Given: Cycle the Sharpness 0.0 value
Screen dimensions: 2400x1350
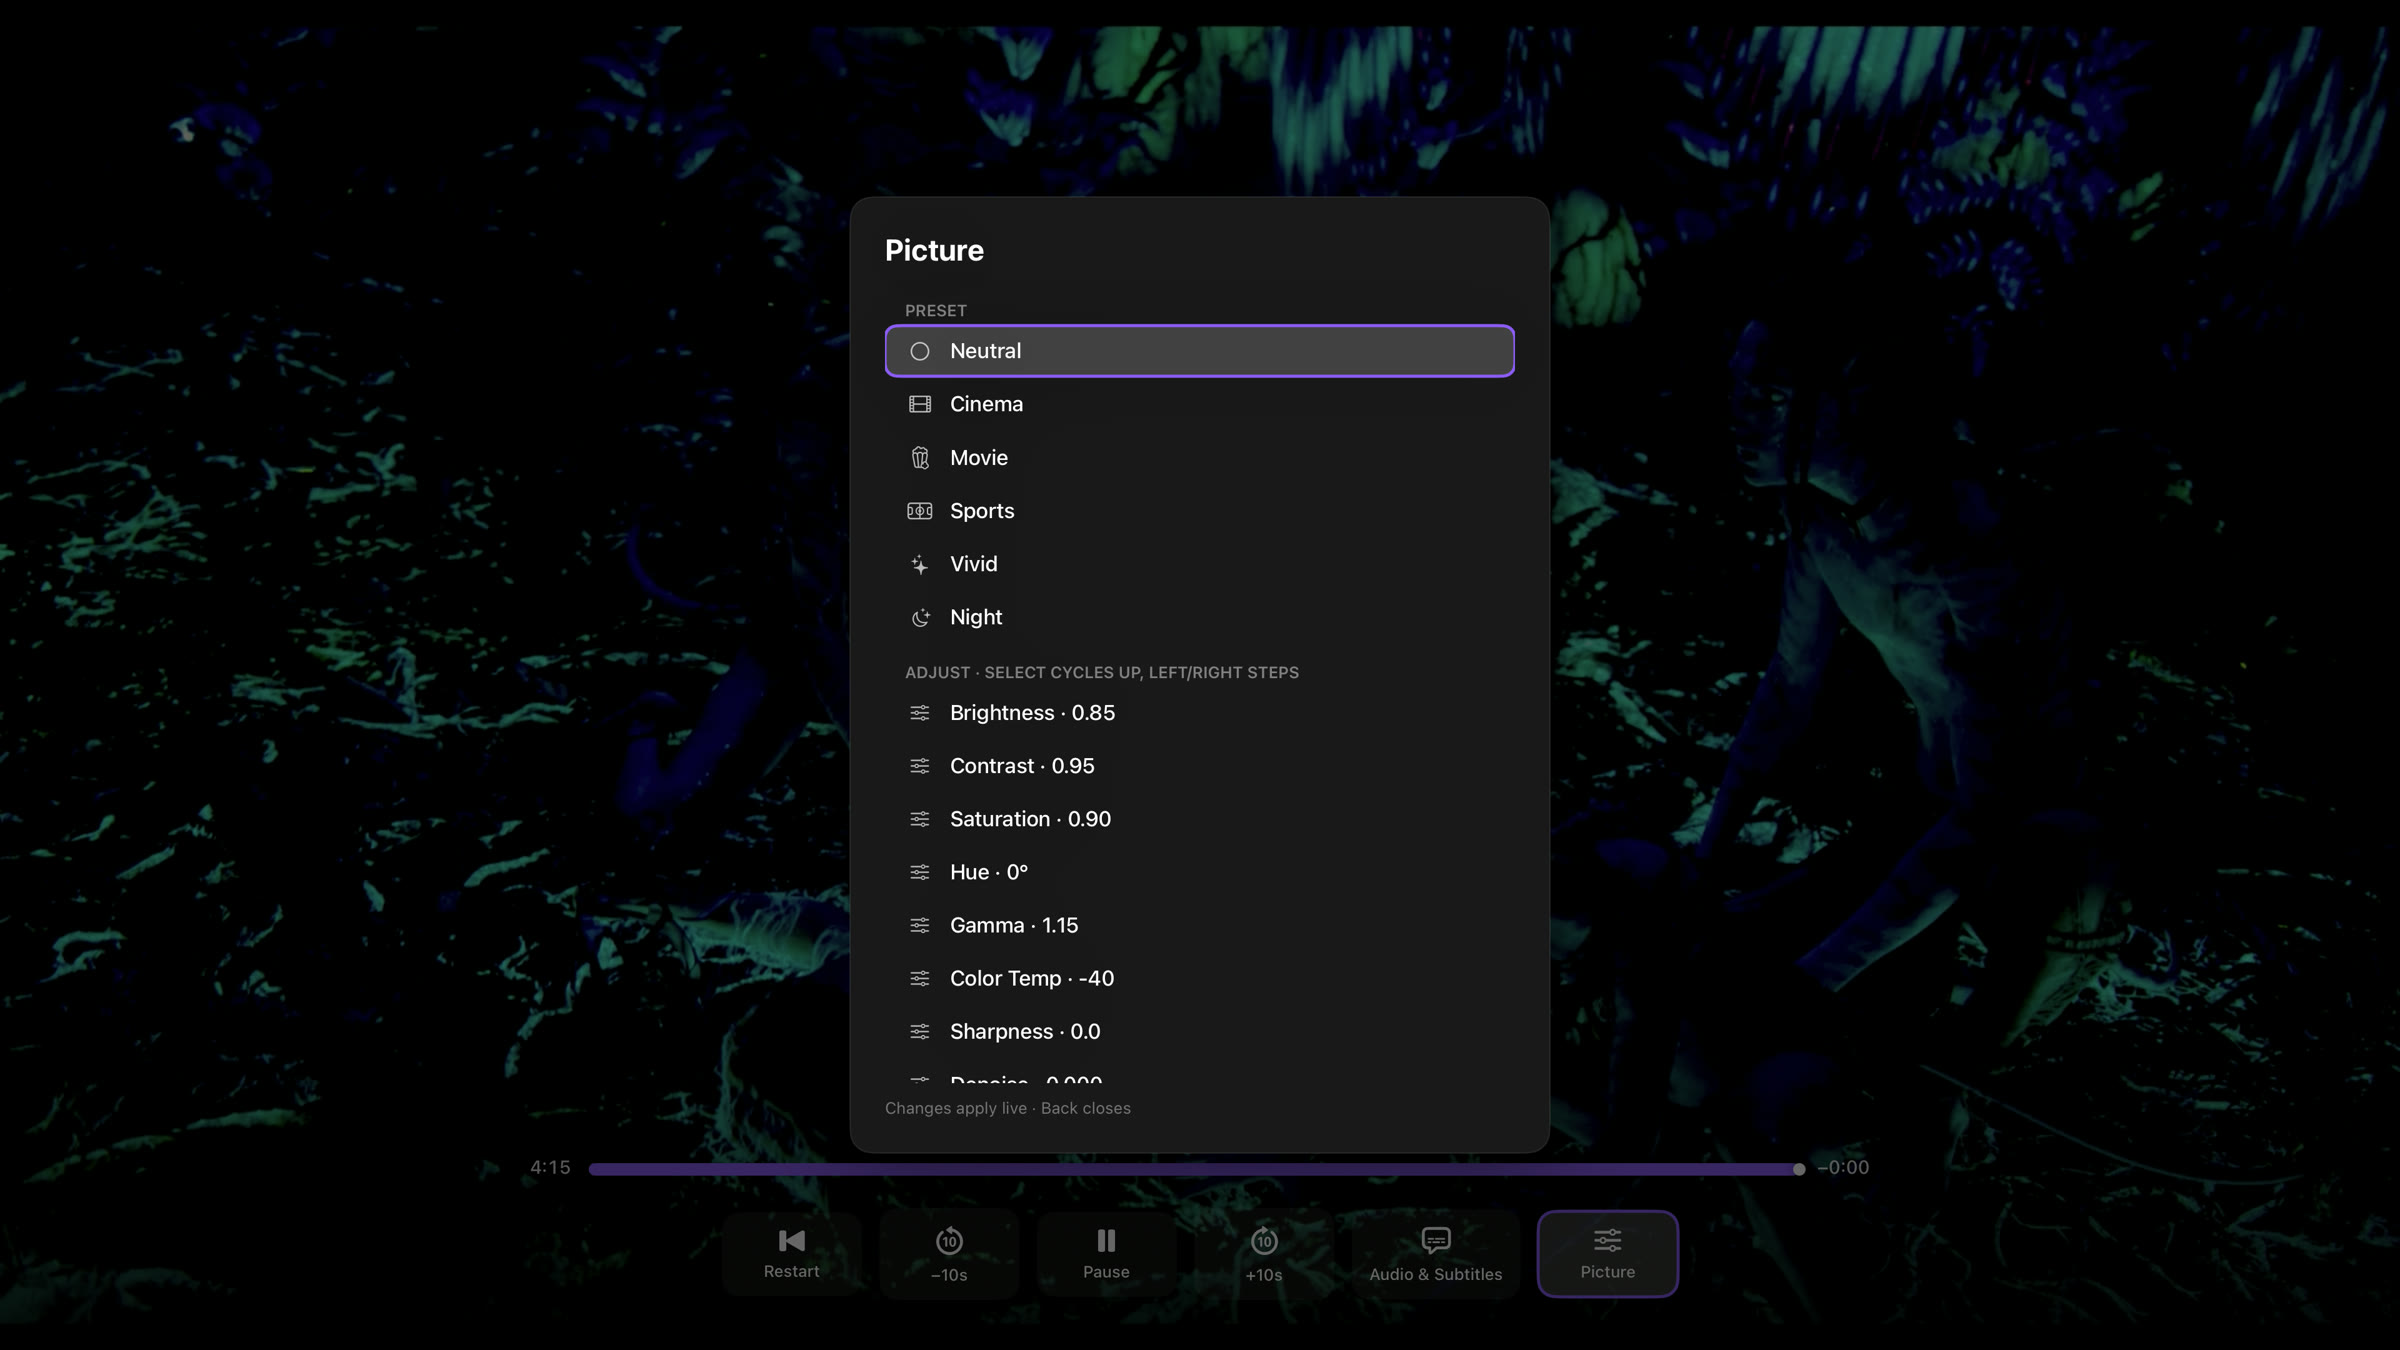Looking at the screenshot, I should pyautogui.click(x=1199, y=1031).
